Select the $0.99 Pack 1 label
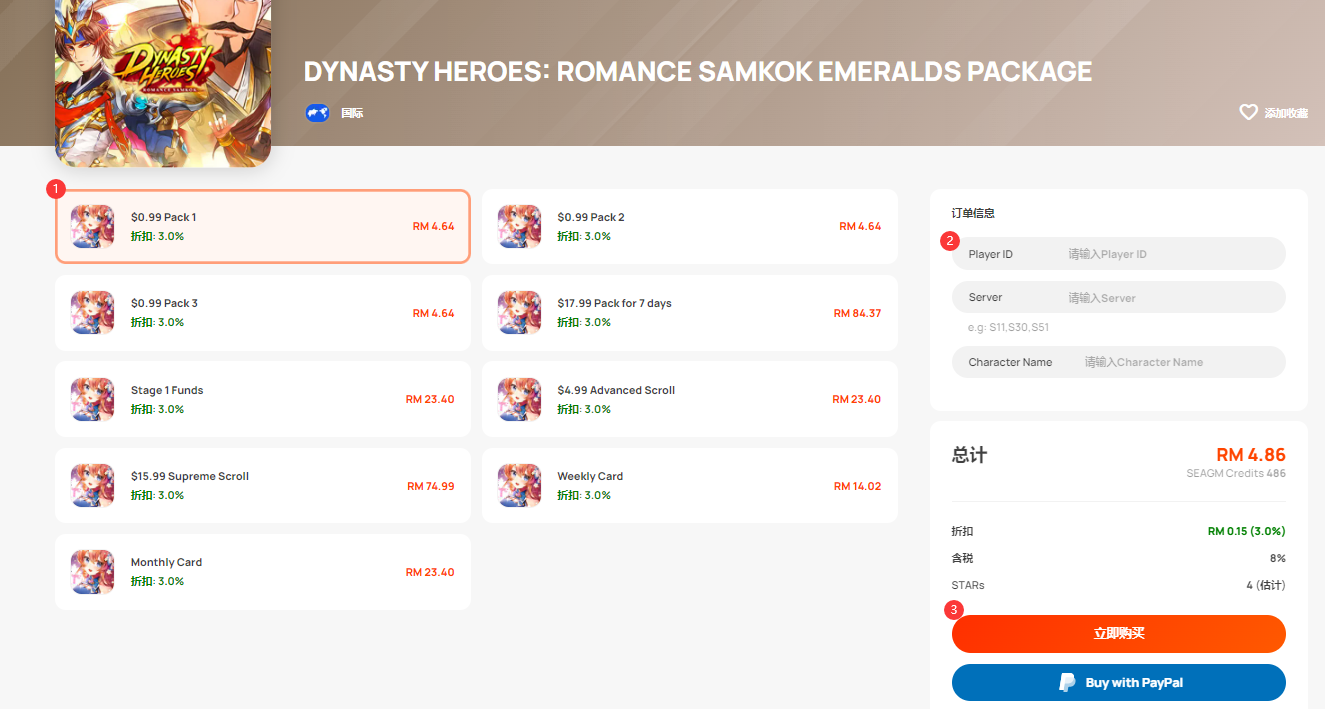 click(x=163, y=217)
